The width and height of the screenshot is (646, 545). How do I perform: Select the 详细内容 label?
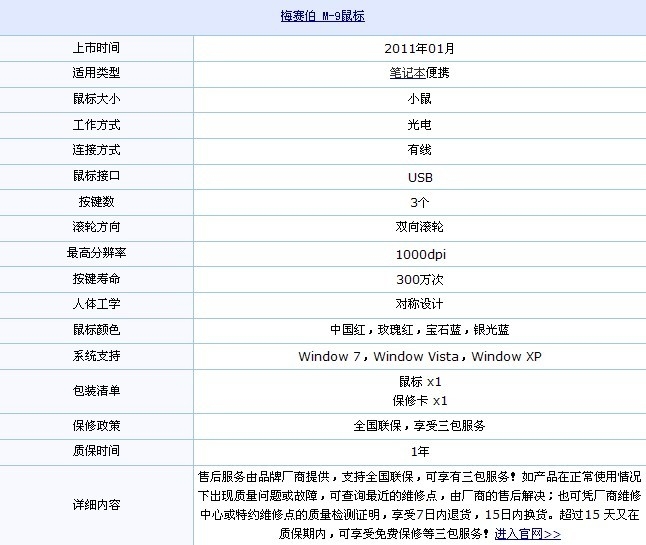click(96, 505)
